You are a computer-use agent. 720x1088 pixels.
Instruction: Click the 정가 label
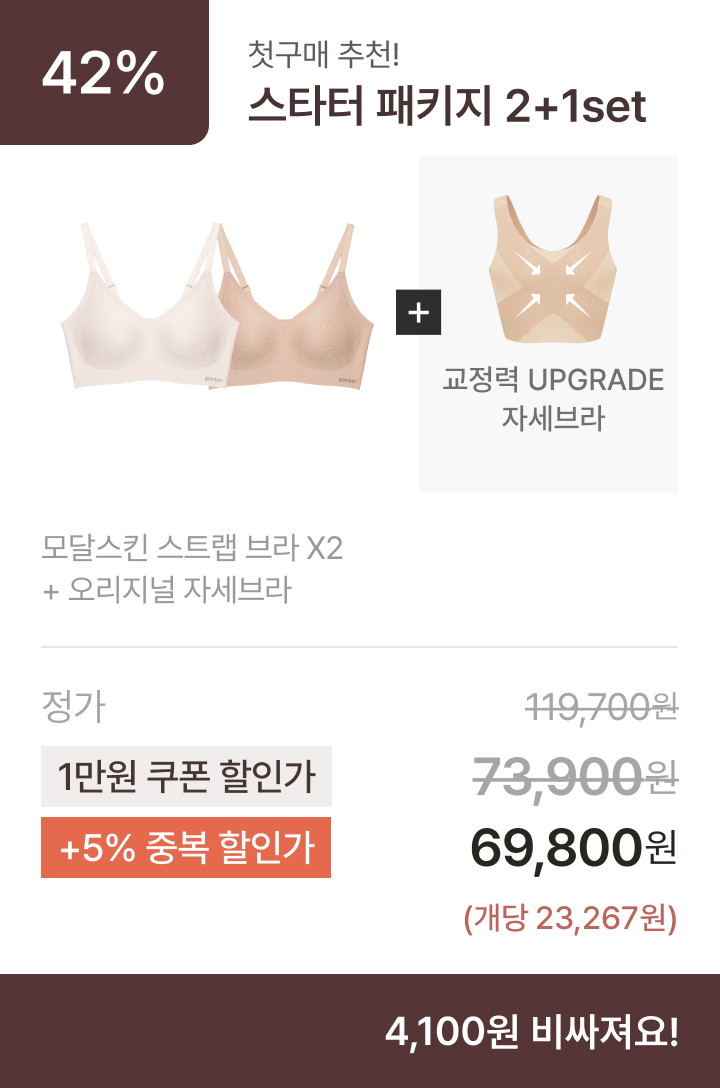(x=74, y=706)
